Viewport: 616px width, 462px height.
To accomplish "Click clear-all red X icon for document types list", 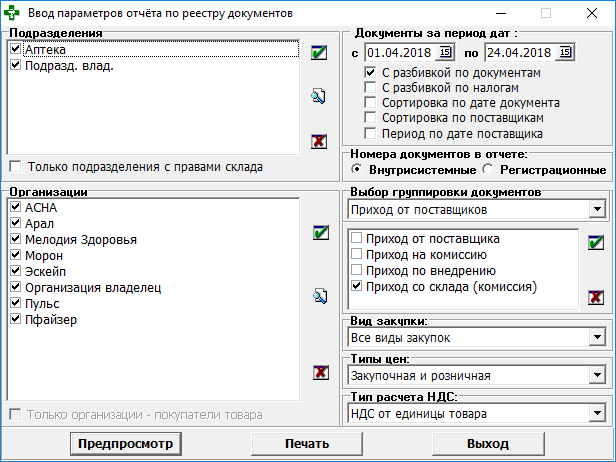I will coord(596,297).
